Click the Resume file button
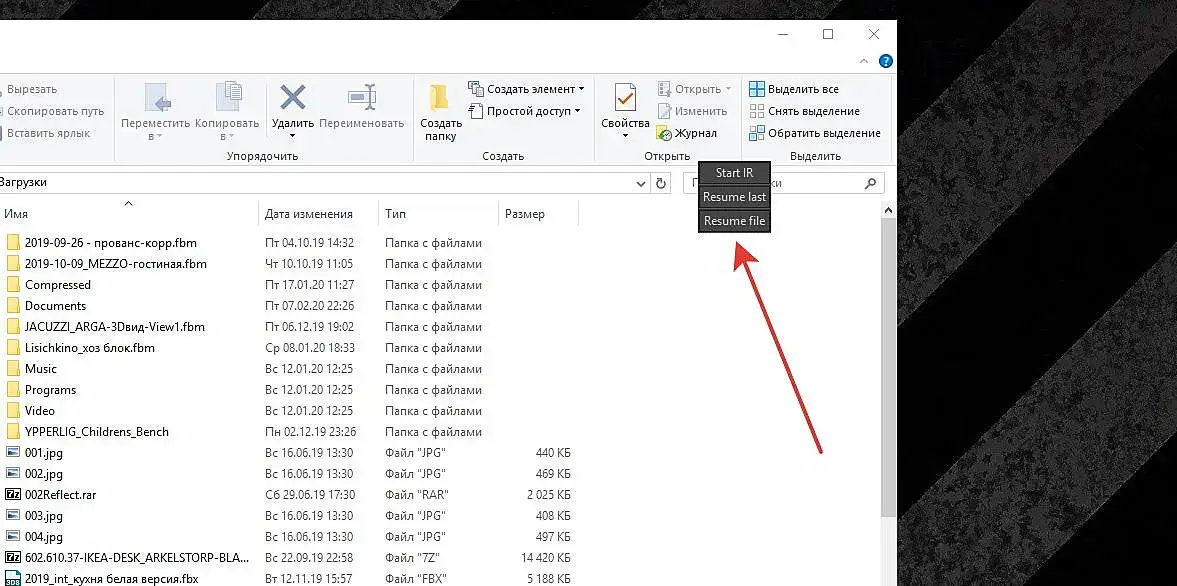This screenshot has width=1177, height=586. coord(734,221)
